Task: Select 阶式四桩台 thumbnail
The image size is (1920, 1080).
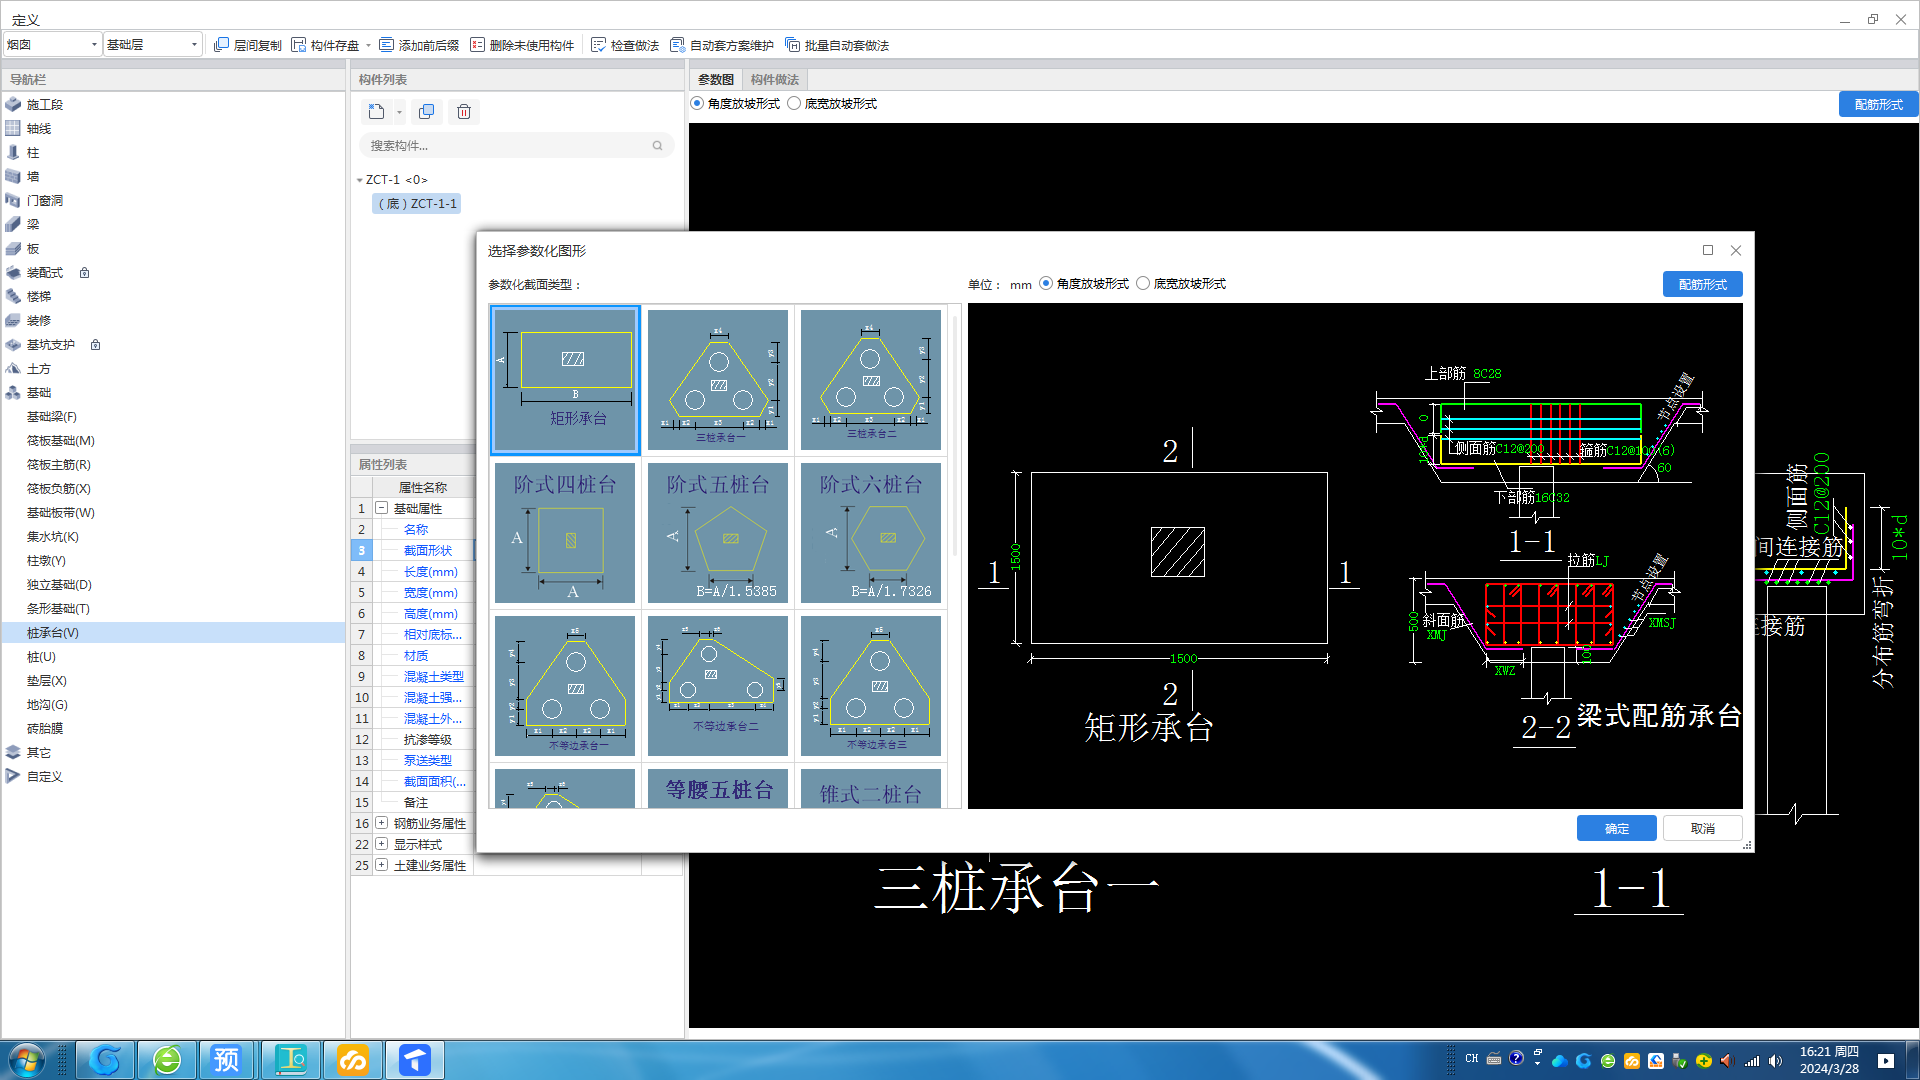Action: pyautogui.click(x=565, y=532)
